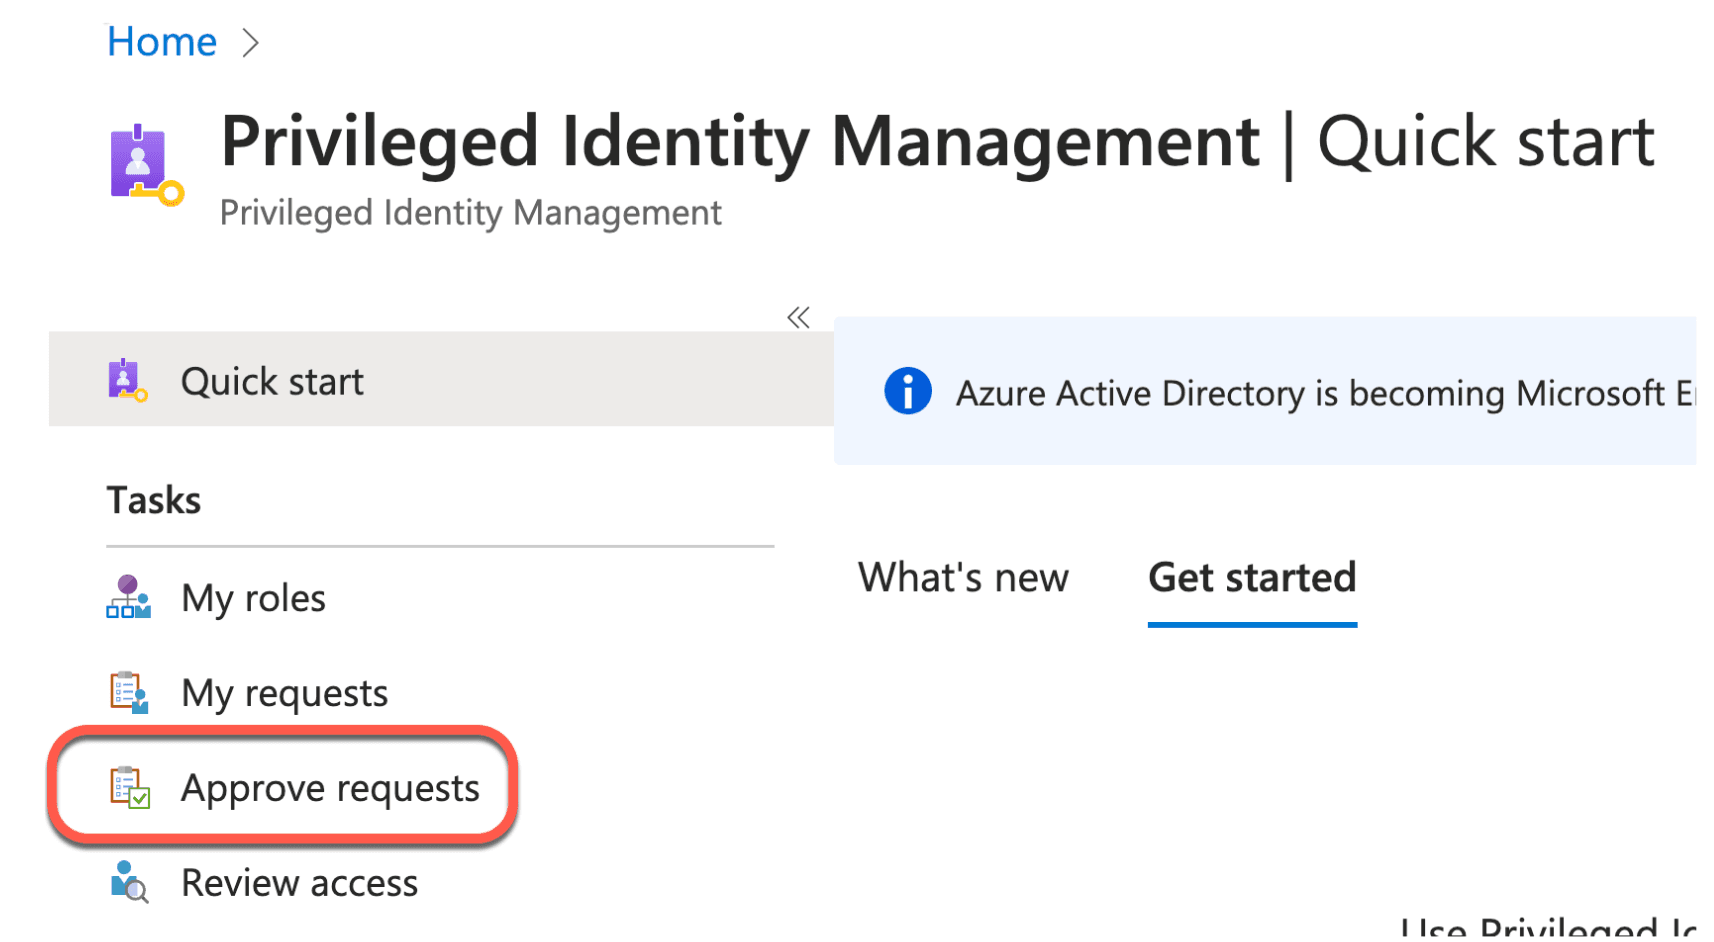The height and width of the screenshot is (942, 1714).
Task: Click the My roles icon
Action: [x=128, y=597]
